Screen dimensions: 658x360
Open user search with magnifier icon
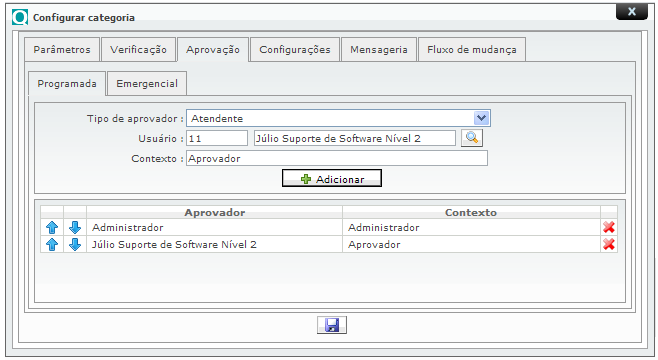[472, 138]
